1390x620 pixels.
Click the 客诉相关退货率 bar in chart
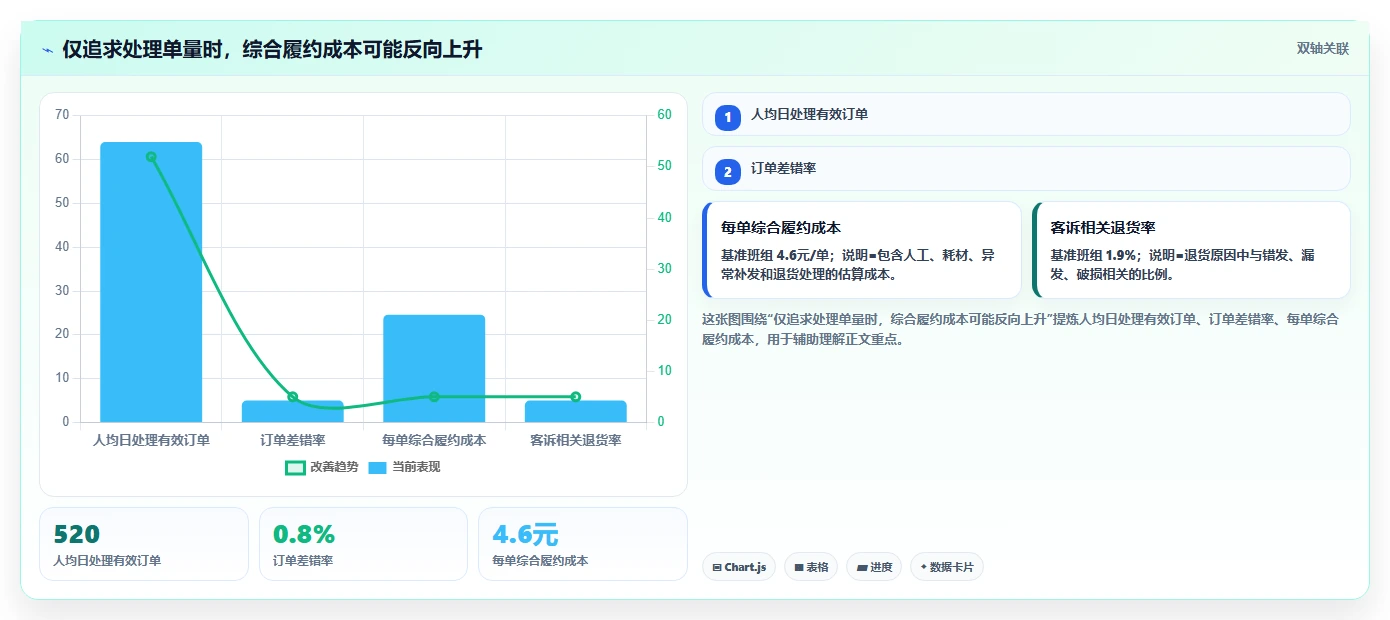click(x=576, y=411)
